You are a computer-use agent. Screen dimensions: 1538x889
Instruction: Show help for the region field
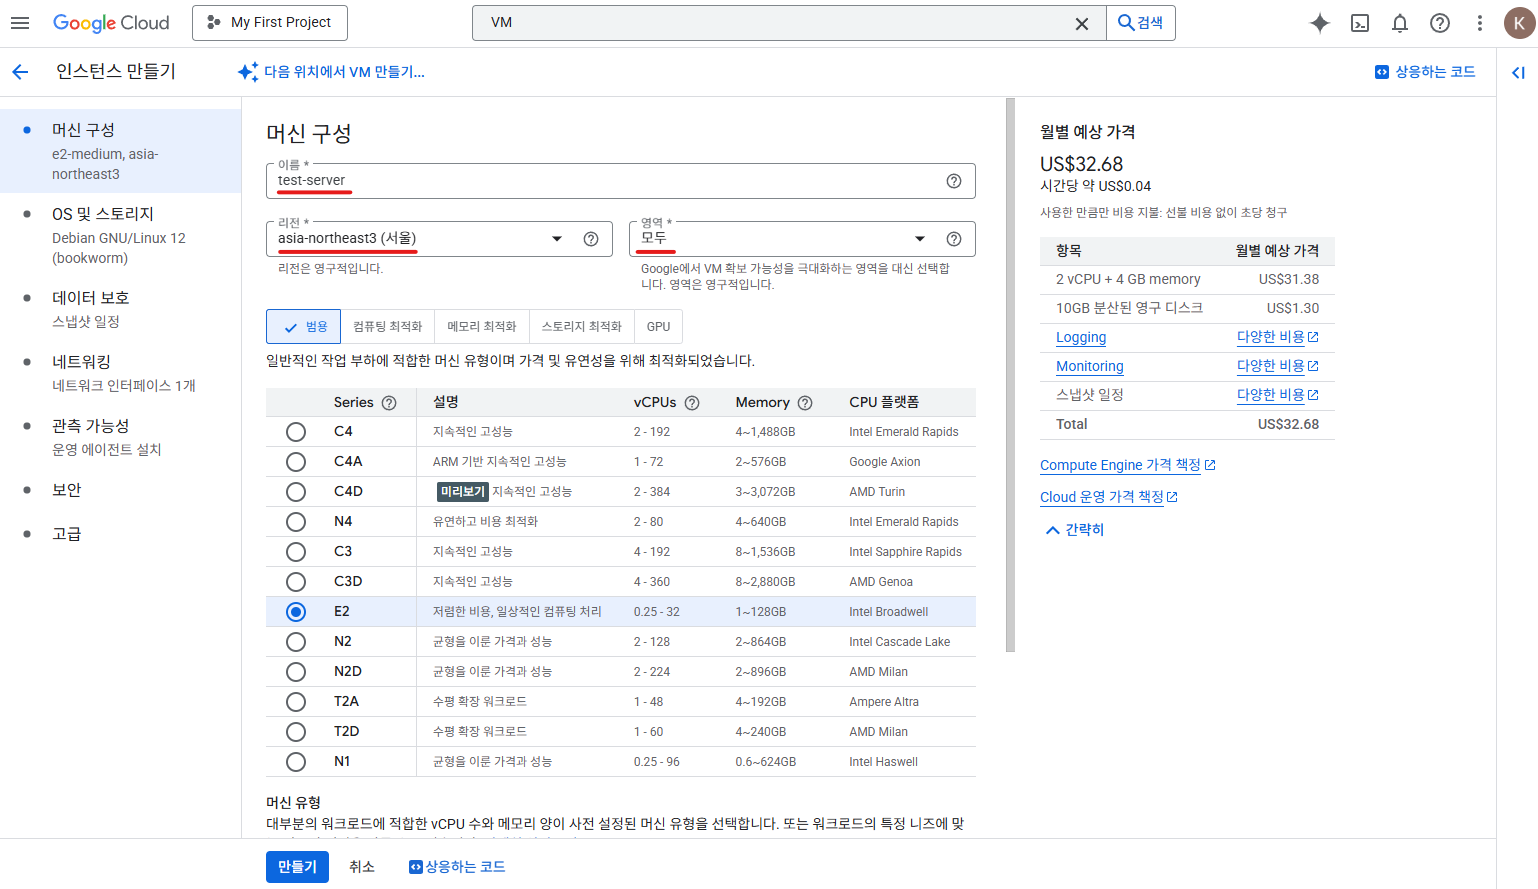click(x=591, y=239)
